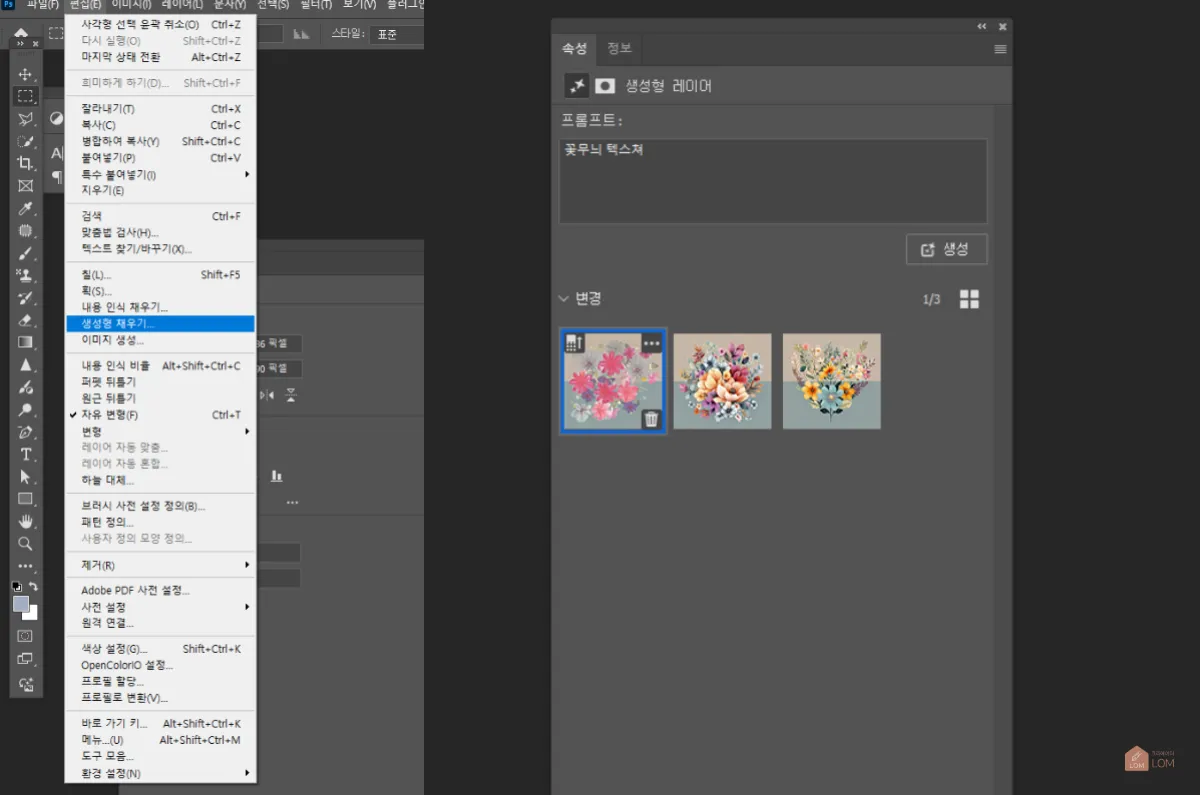1200x795 pixels.
Task: Click the generative layer sparkle icon
Action: pyautogui.click(x=577, y=86)
